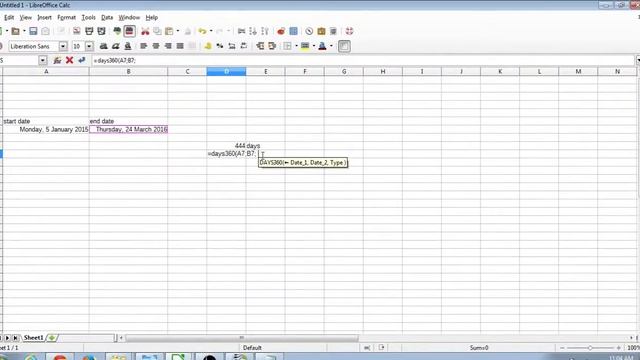Align cell text left
This screenshot has width=640, height=360.
(143, 46)
